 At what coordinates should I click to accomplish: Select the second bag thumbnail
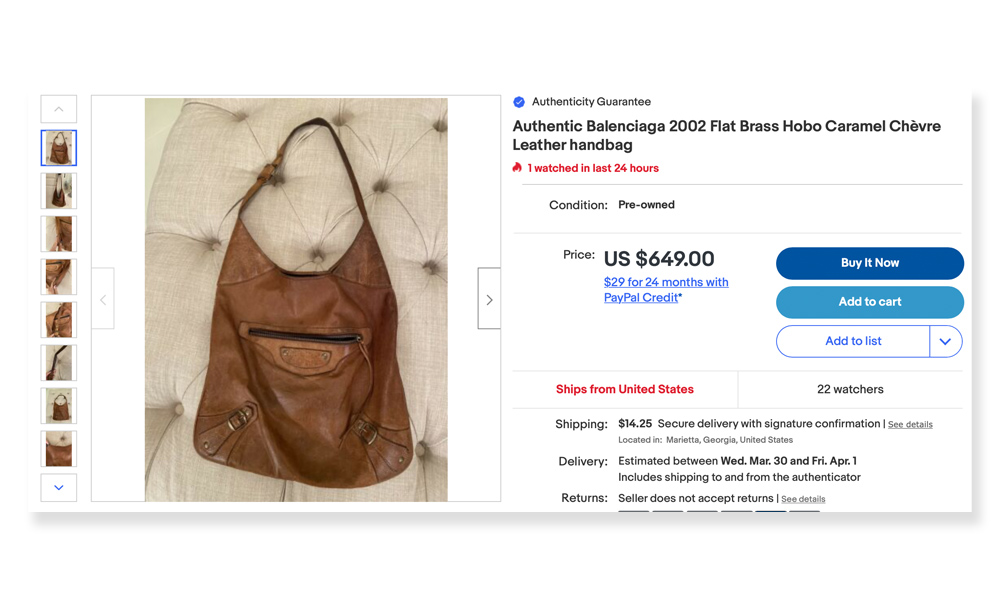(58, 190)
